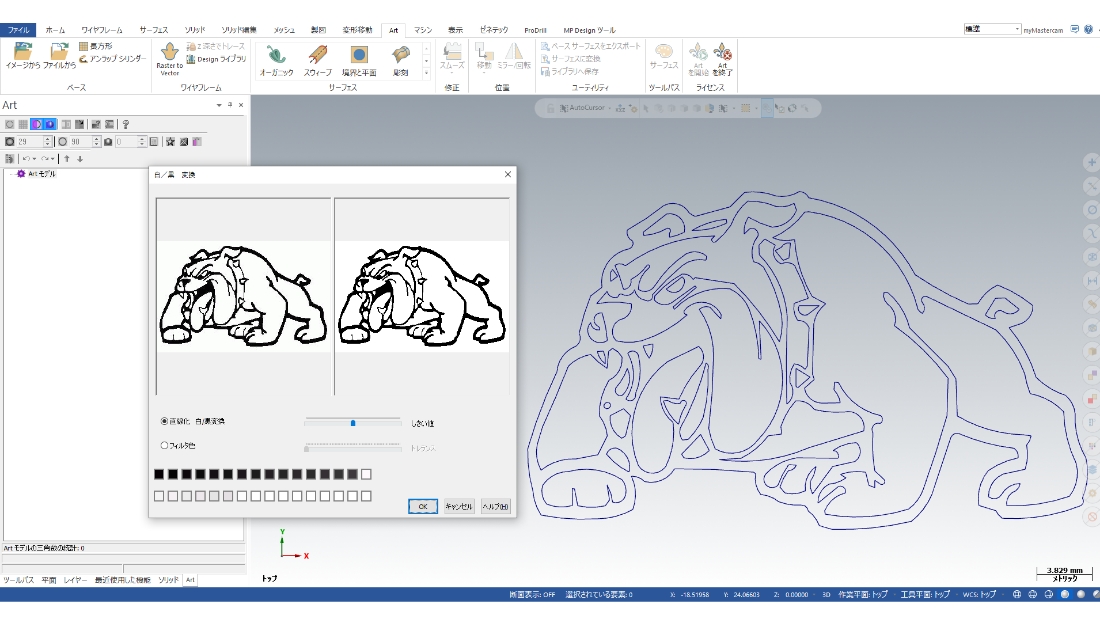Viewport: 1100px width, 620px height.
Task: Switch to the サーフェス ribbon tab
Action: click(x=154, y=30)
